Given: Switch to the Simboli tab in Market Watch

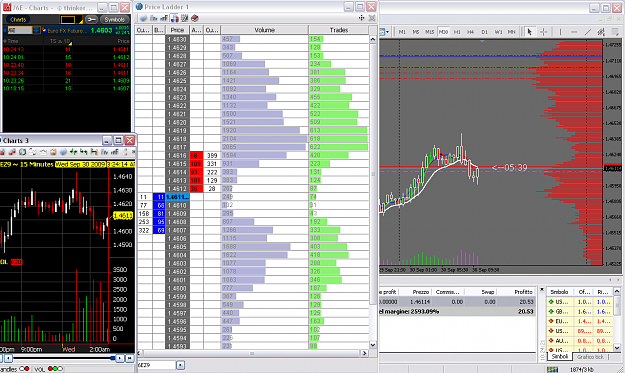Looking at the screenshot, I should [x=559, y=357].
